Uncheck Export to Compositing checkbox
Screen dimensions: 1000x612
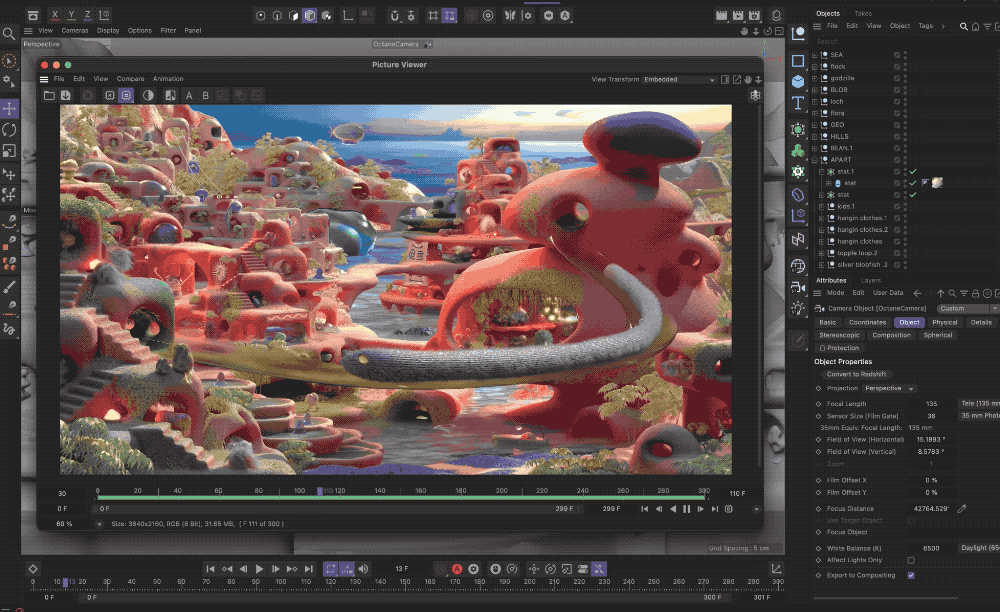[x=910, y=575]
